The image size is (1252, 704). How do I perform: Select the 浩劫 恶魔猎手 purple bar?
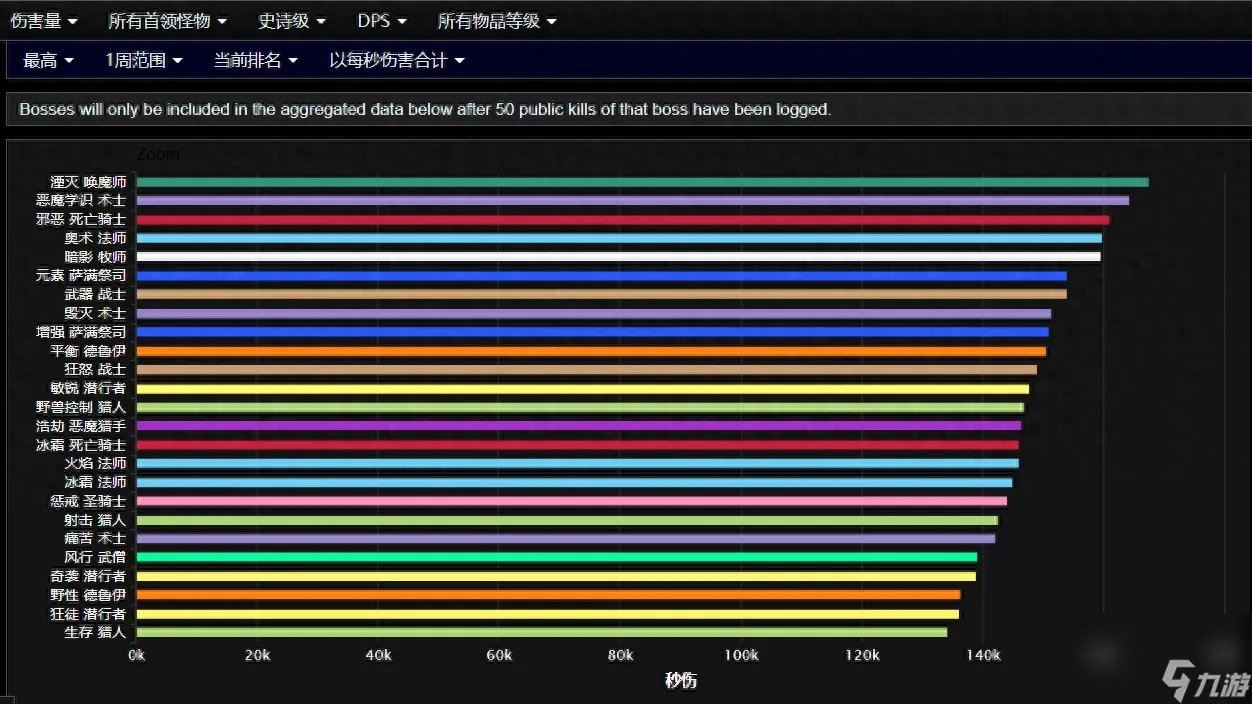point(578,426)
